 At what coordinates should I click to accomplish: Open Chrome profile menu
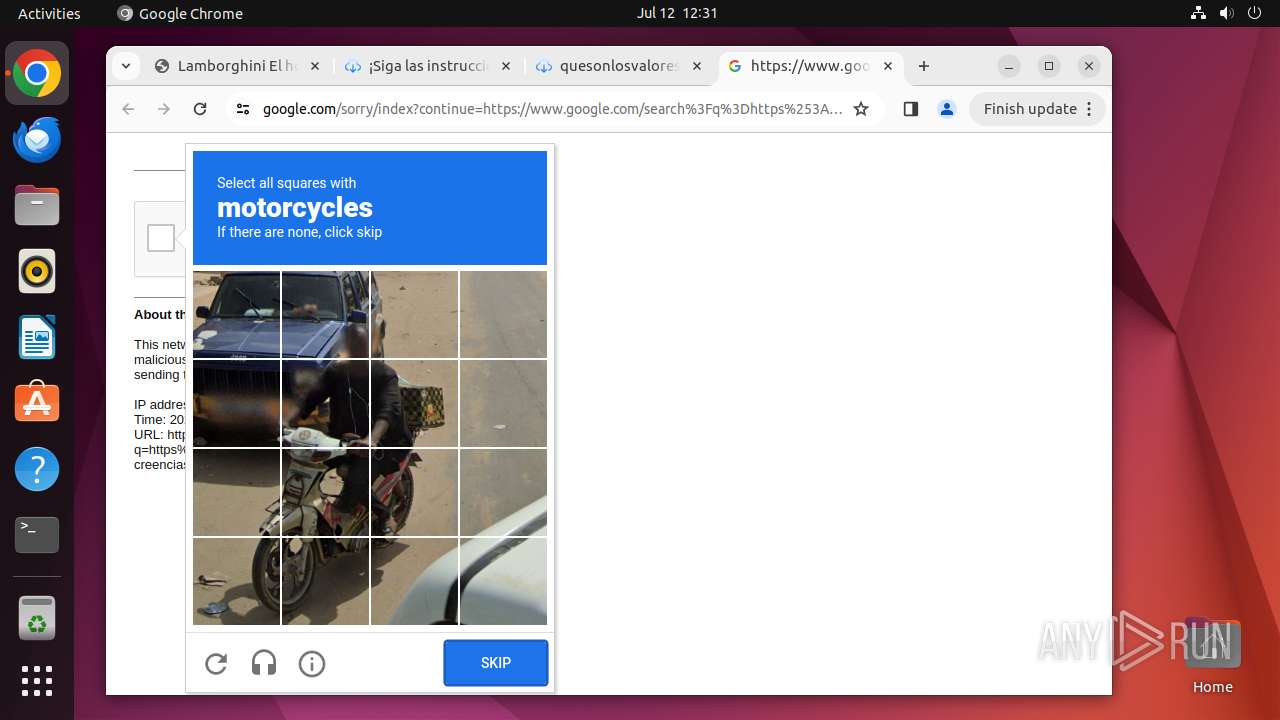click(947, 109)
